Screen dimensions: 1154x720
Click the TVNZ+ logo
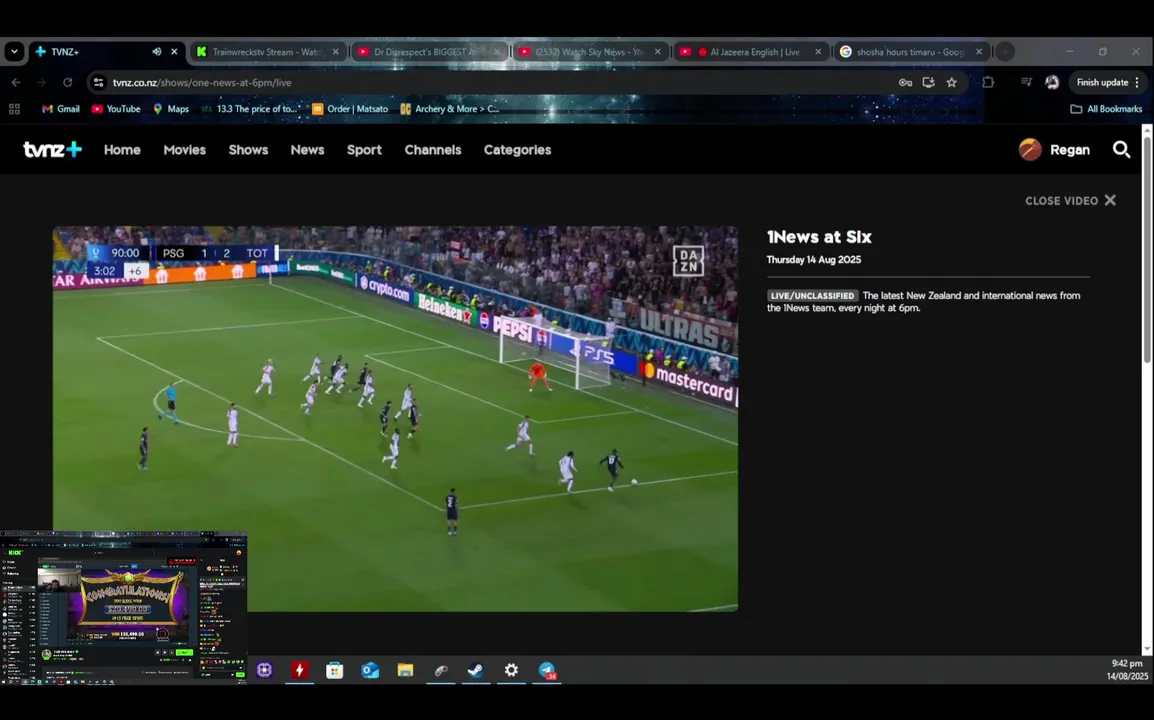pyautogui.click(x=52, y=149)
